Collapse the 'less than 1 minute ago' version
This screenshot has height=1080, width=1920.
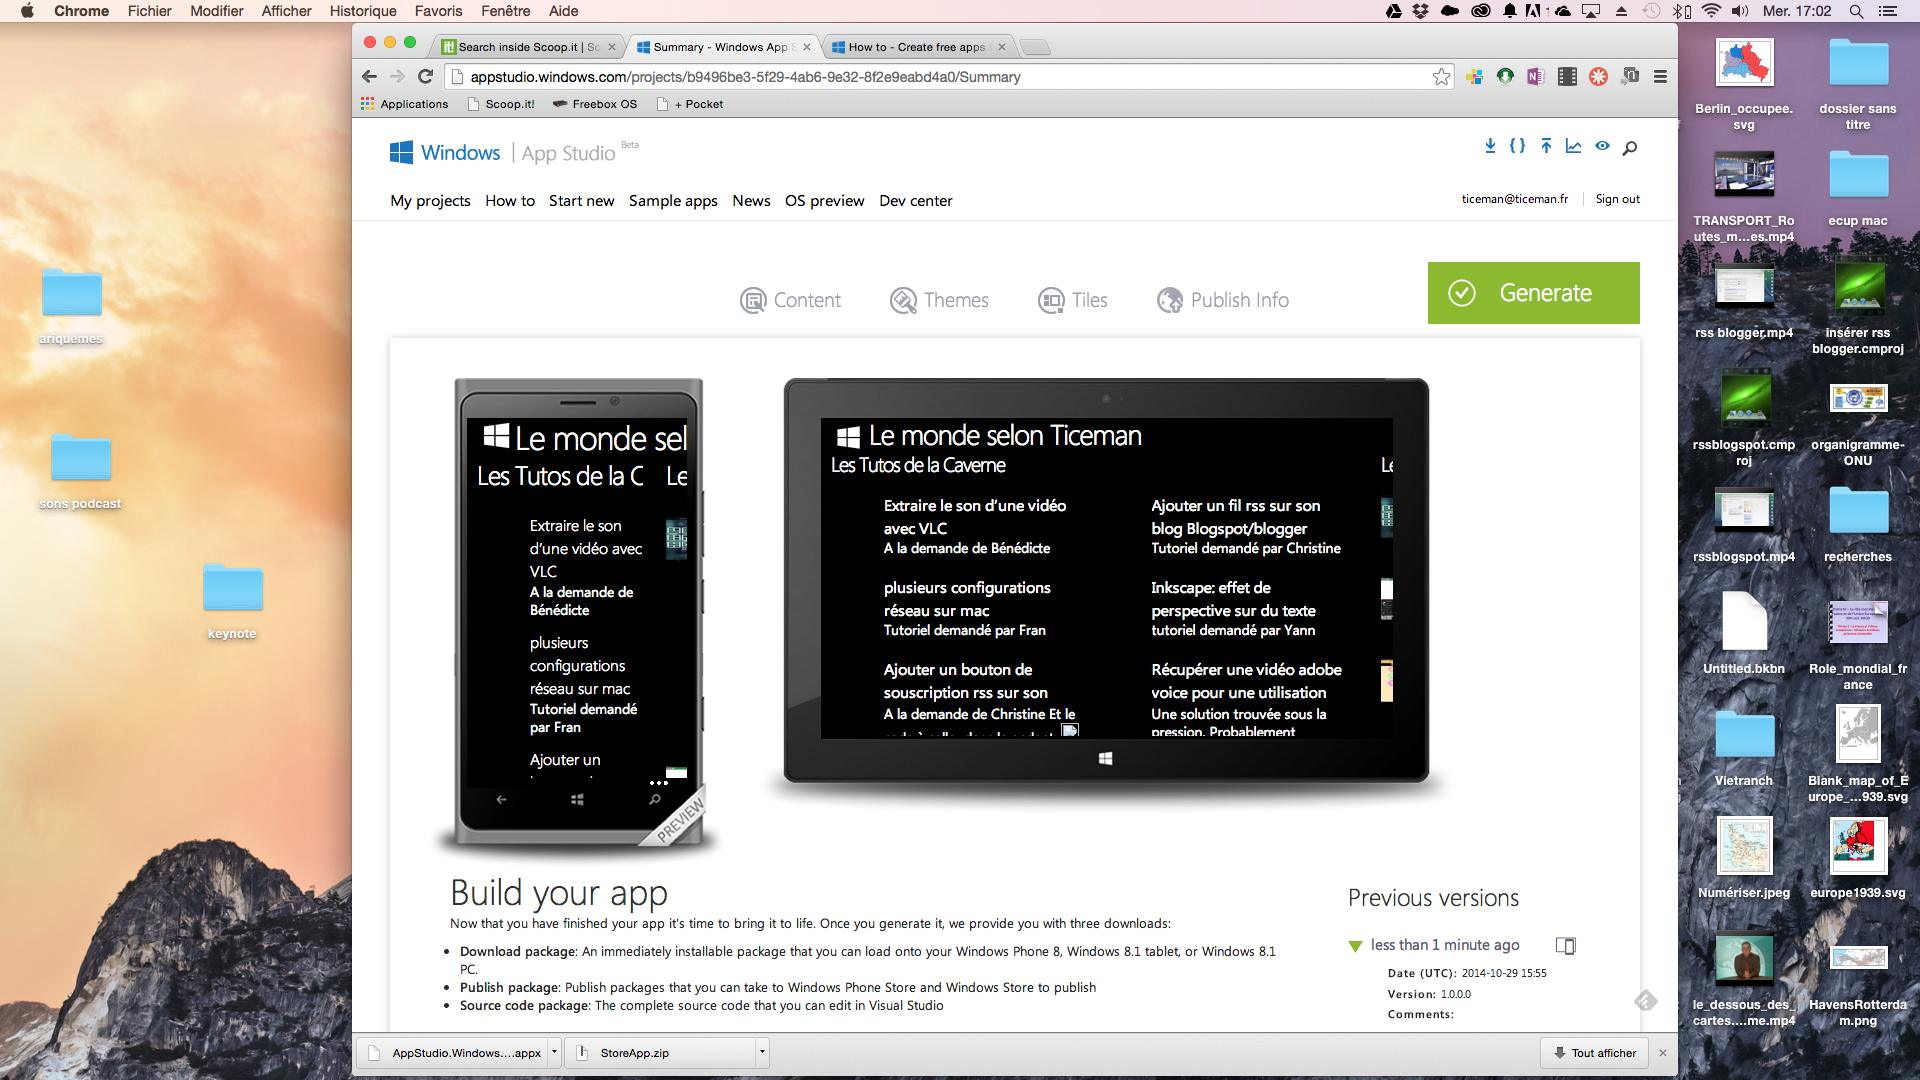[x=1355, y=946]
